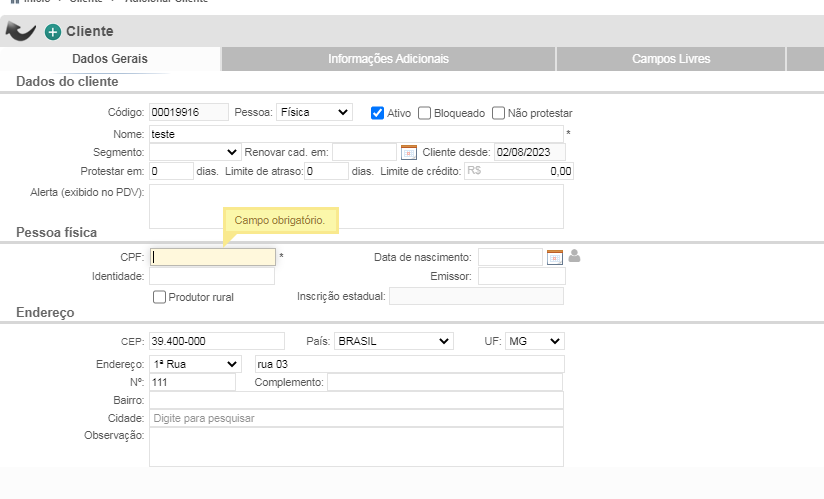Choose a state in UF dropdown
824x499 pixels.
(x=534, y=341)
